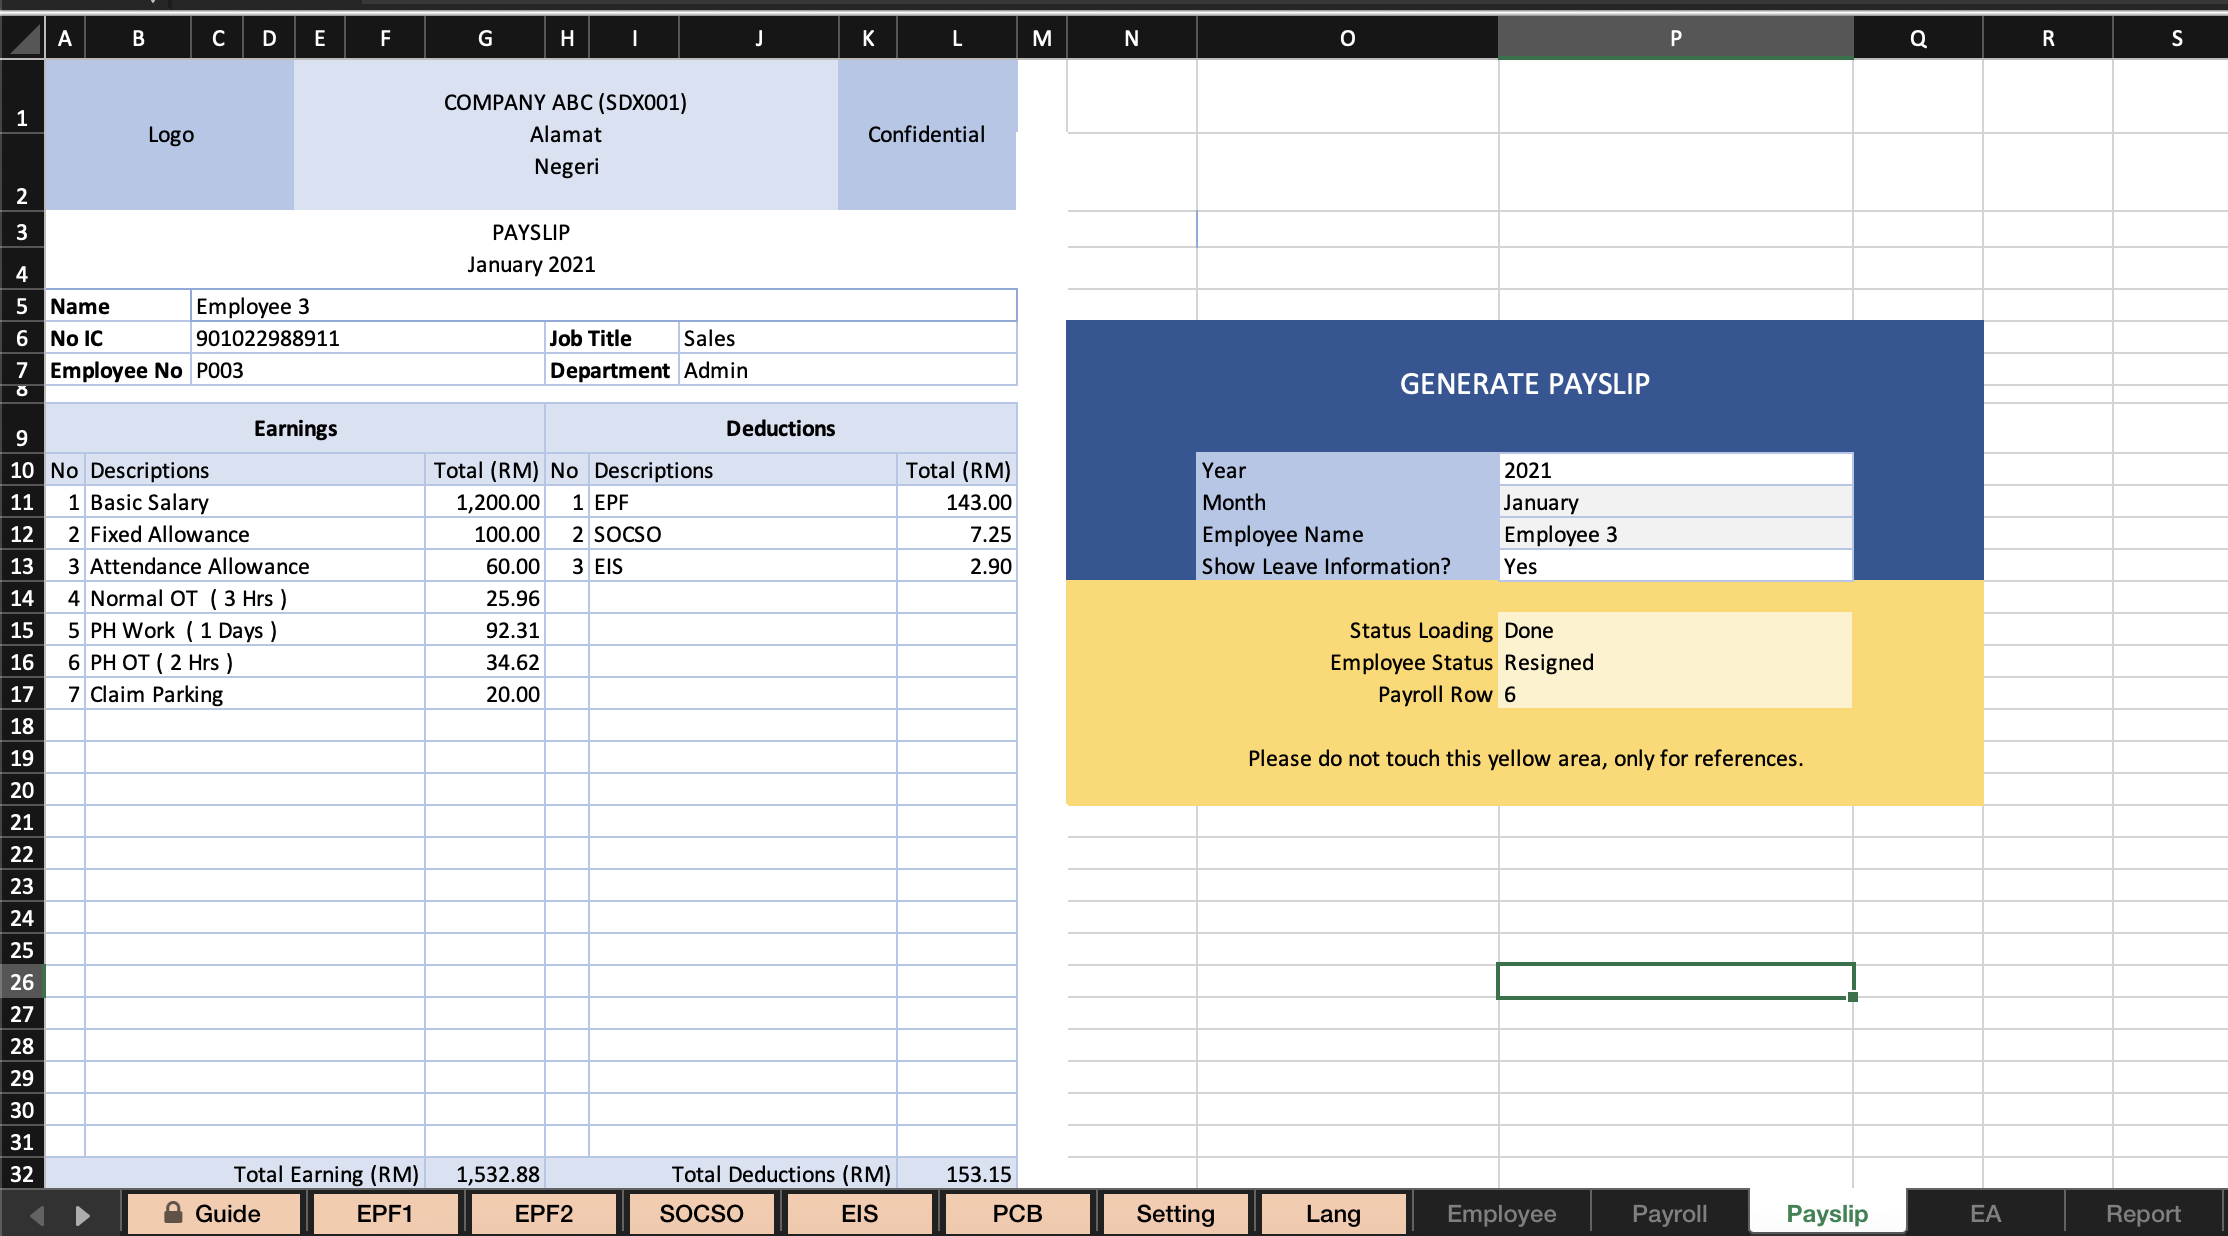Open the Payroll sheet tab
The width and height of the screenshot is (2228, 1236).
1669,1213
